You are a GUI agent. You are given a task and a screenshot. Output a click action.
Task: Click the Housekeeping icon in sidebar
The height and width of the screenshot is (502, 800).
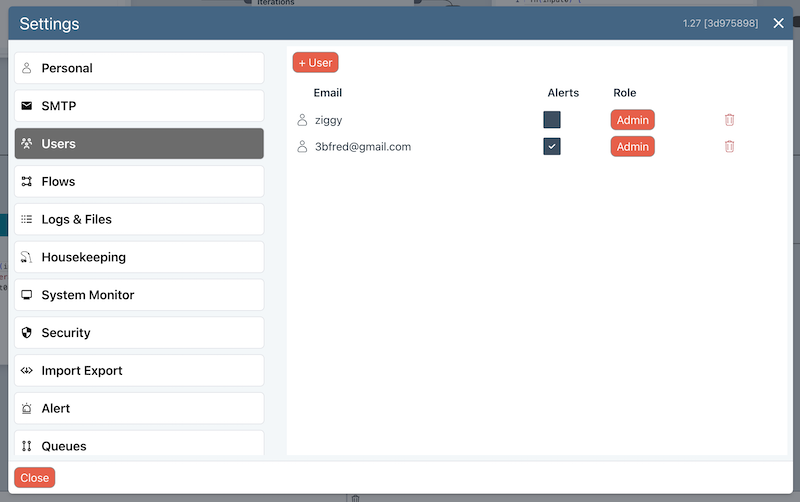[x=27, y=258]
